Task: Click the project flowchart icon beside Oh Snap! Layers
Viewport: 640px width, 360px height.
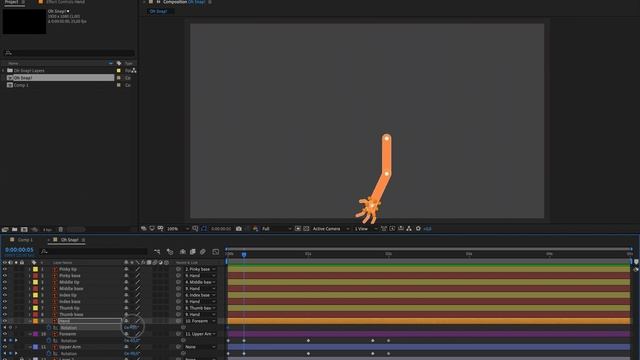Action: [133, 71]
